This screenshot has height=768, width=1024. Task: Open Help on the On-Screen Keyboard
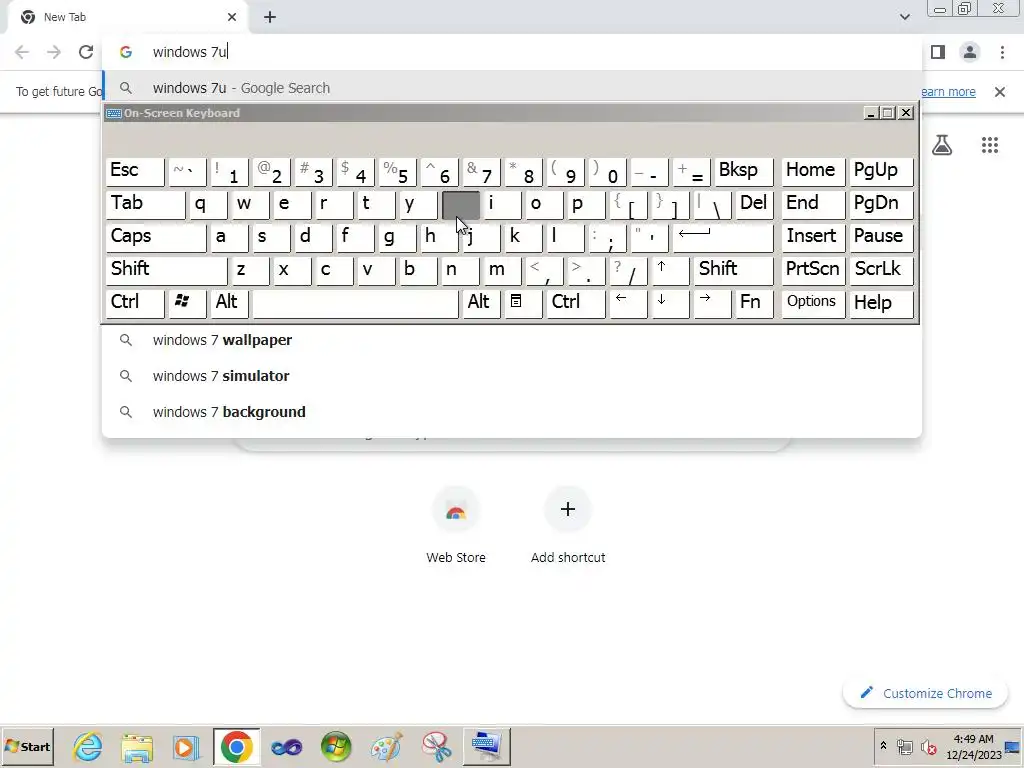[881, 304]
